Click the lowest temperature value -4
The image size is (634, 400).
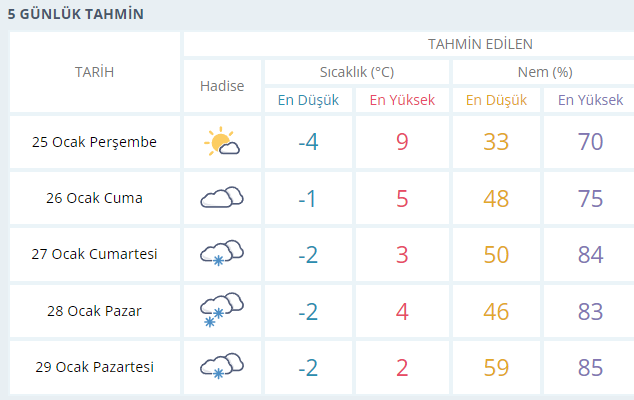[x=308, y=142]
